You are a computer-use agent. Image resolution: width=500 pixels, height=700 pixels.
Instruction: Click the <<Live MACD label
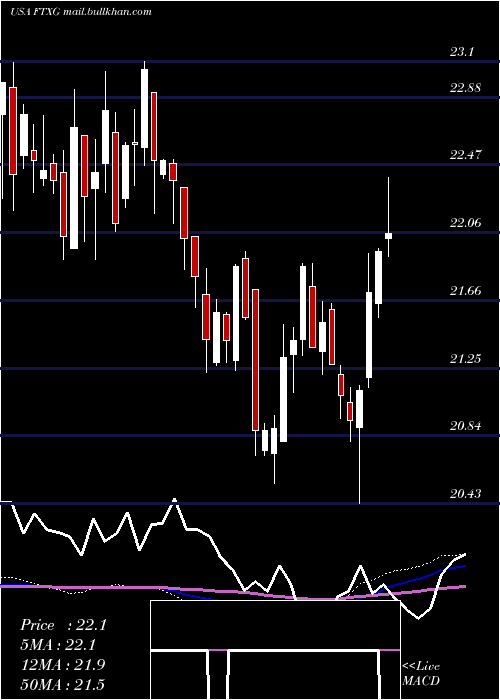point(421,674)
